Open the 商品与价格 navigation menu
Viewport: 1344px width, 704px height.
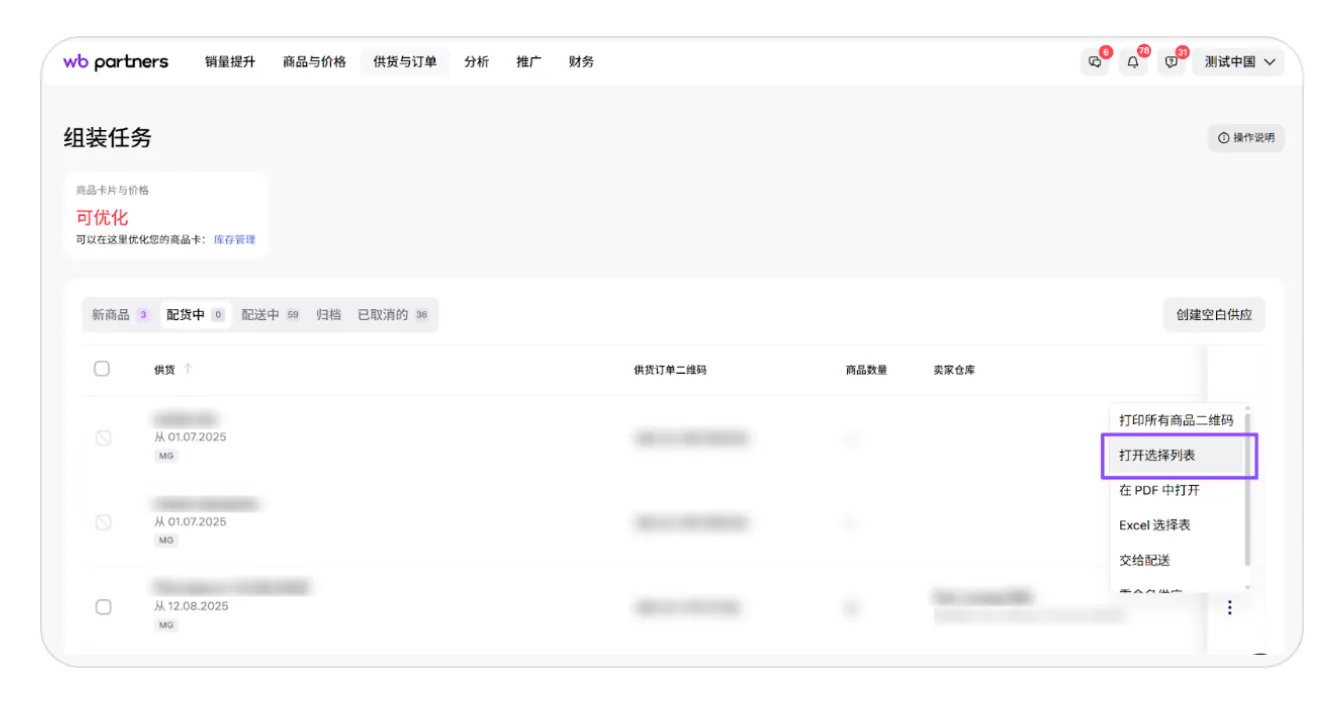pos(314,62)
